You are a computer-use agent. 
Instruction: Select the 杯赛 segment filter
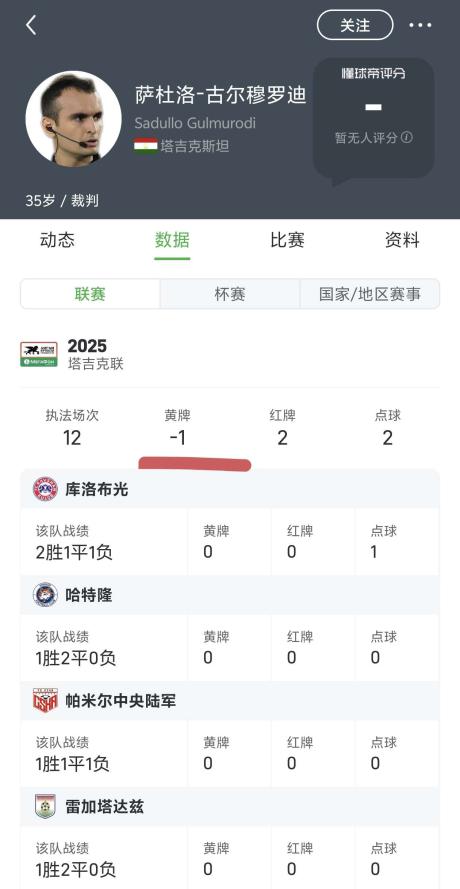(230, 294)
